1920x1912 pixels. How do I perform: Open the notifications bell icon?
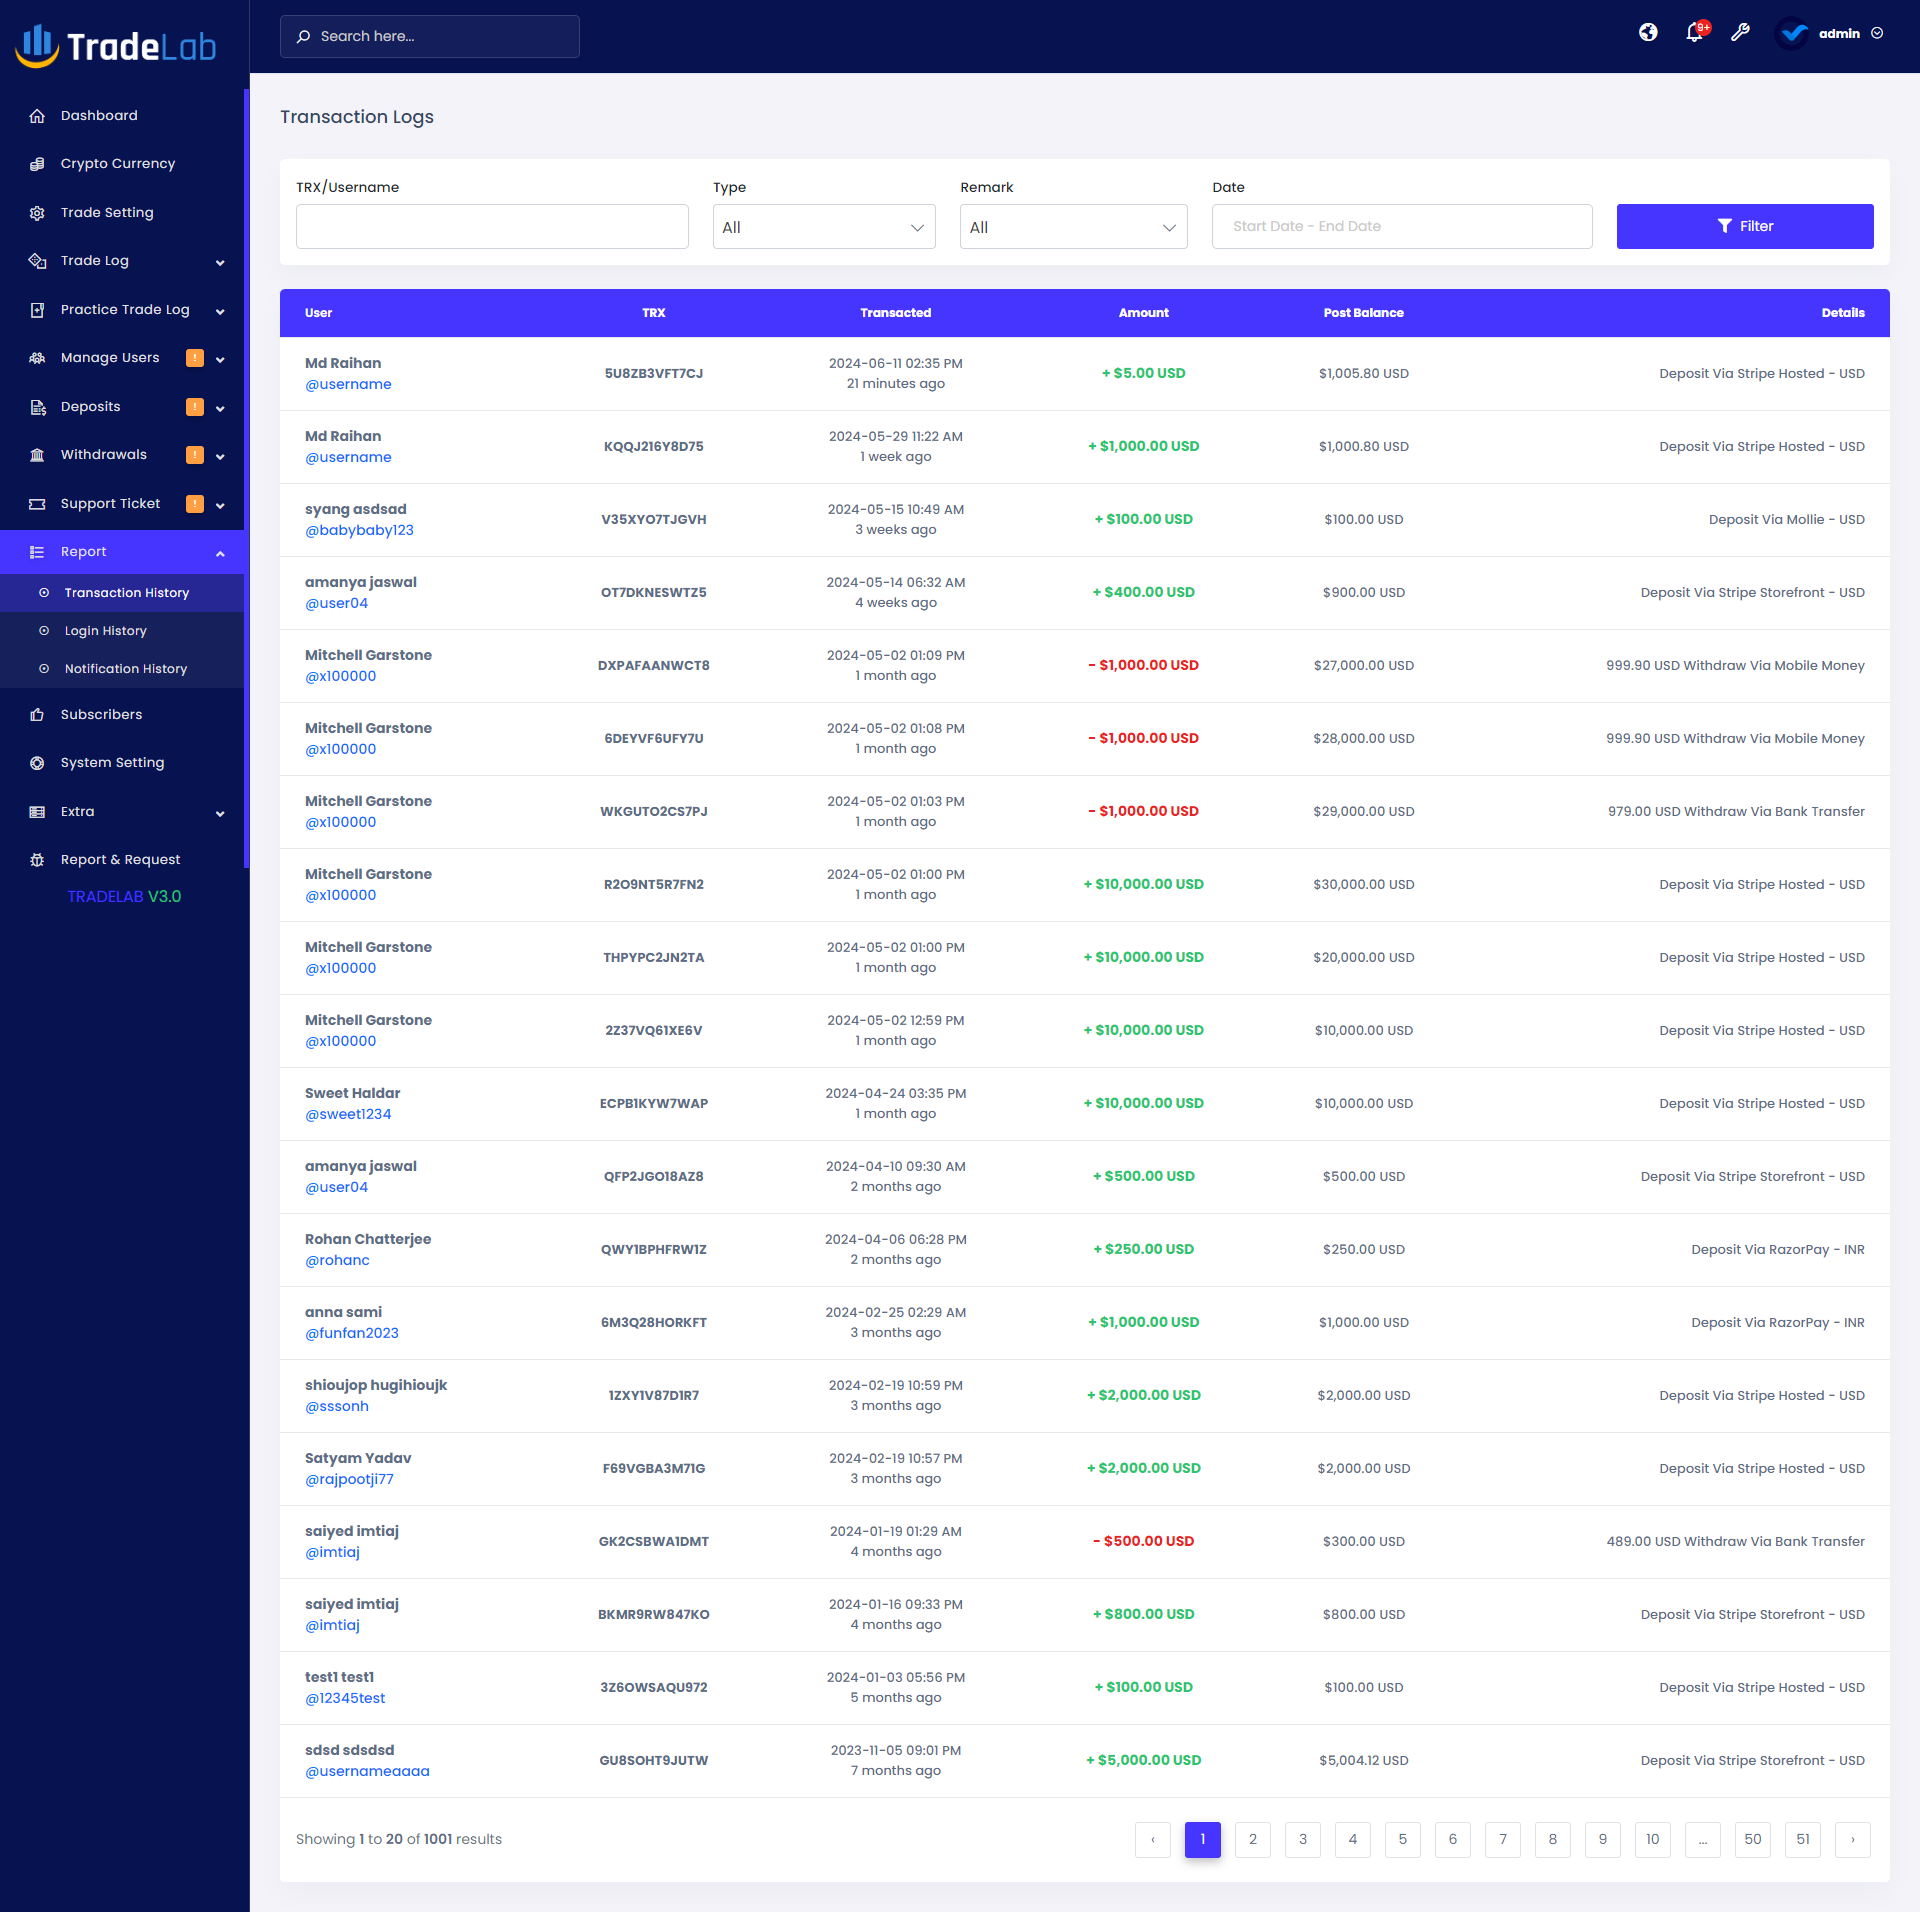[x=1694, y=33]
